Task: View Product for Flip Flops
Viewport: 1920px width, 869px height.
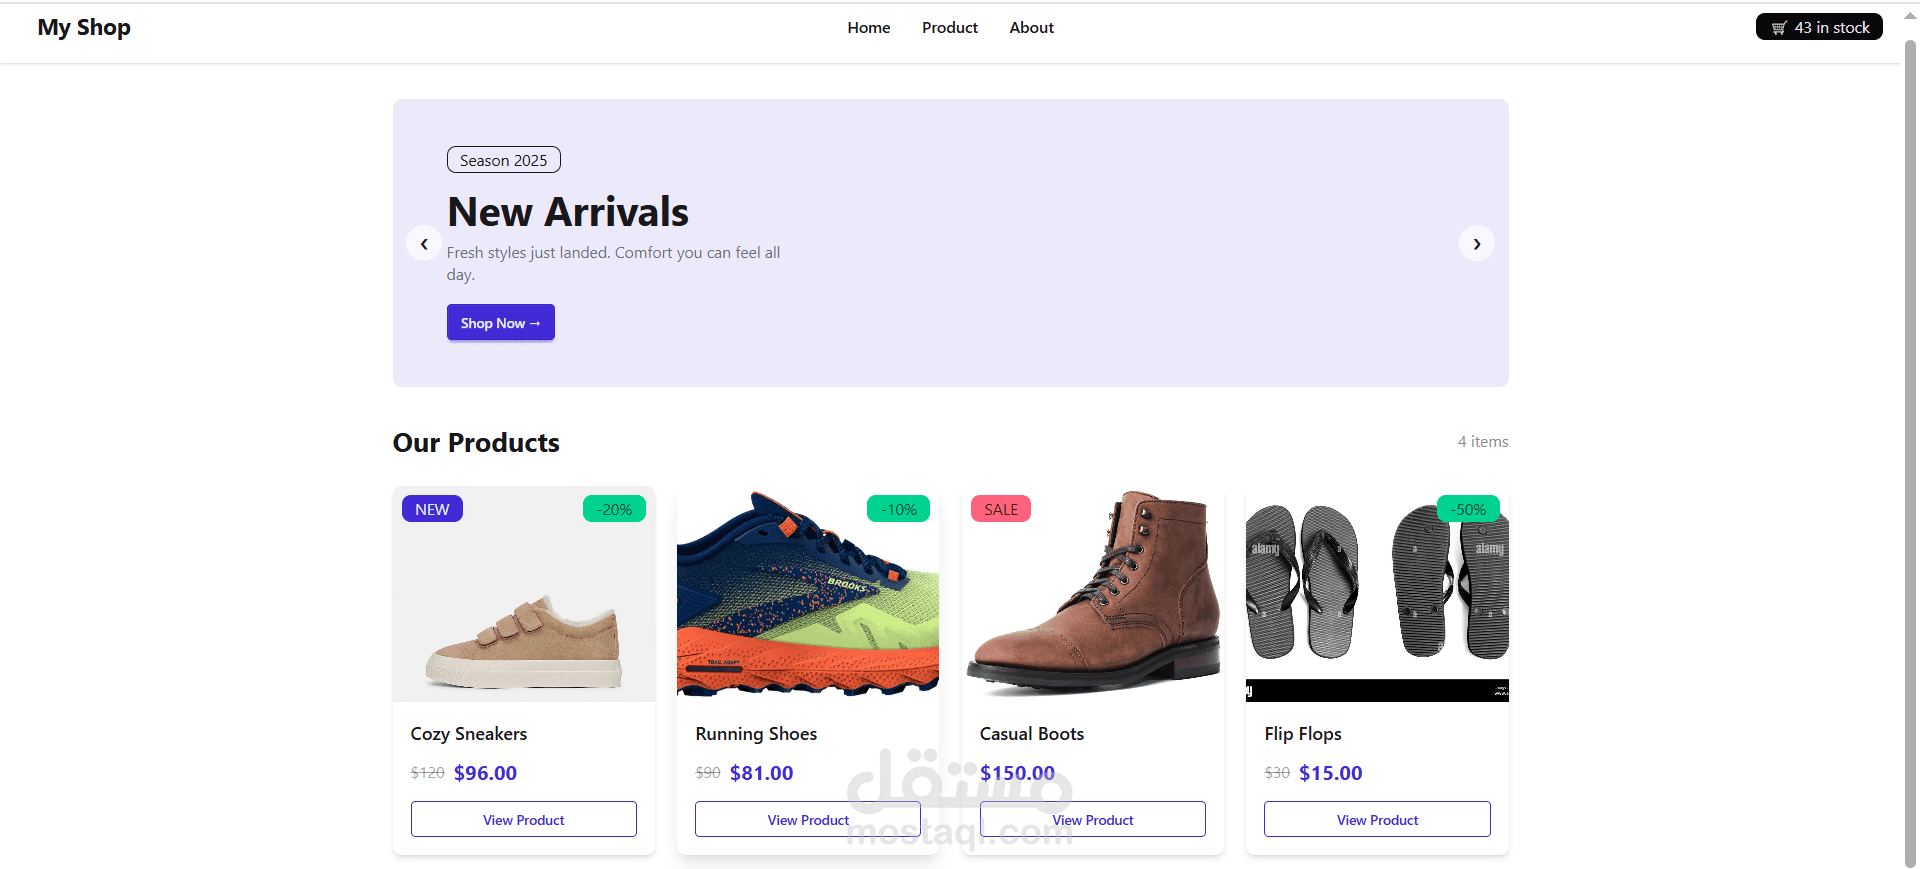Action: [x=1377, y=819]
